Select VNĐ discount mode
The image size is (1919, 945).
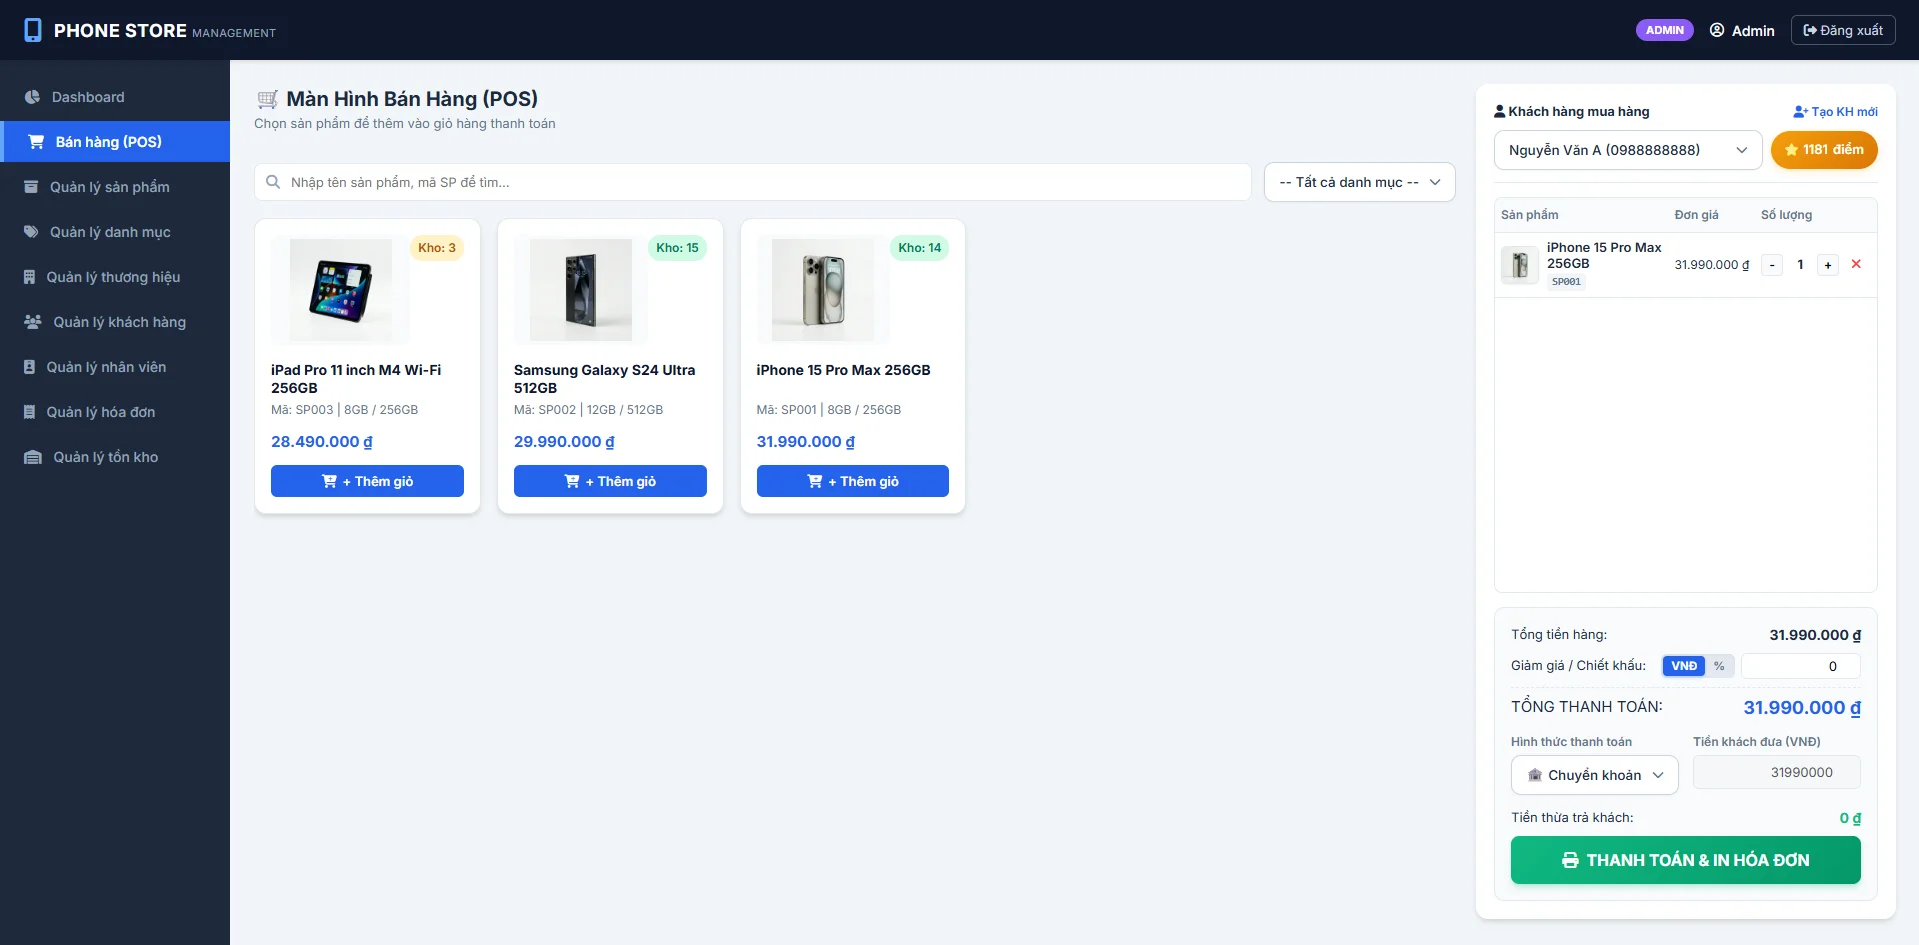[1684, 666]
